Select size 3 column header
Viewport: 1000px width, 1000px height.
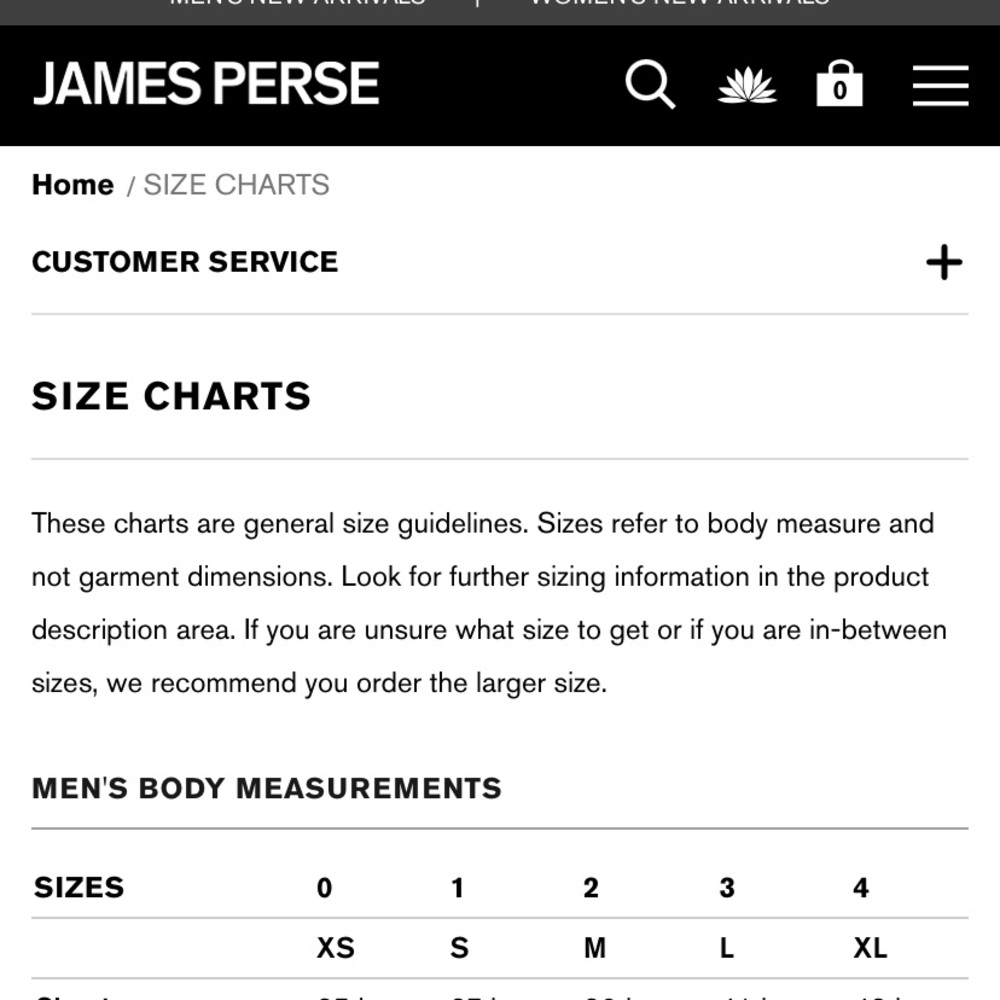click(x=726, y=888)
